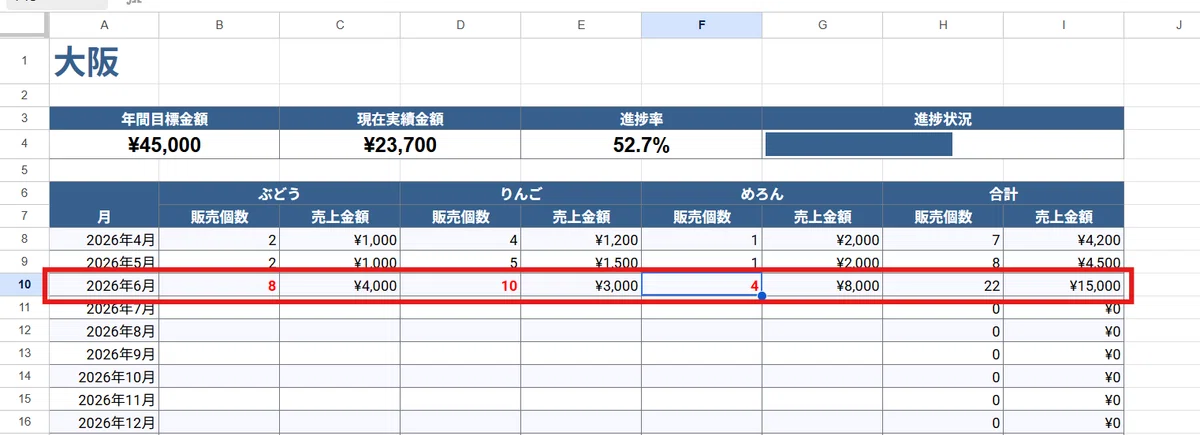Click the りんご category header

pyautogui.click(x=521, y=193)
